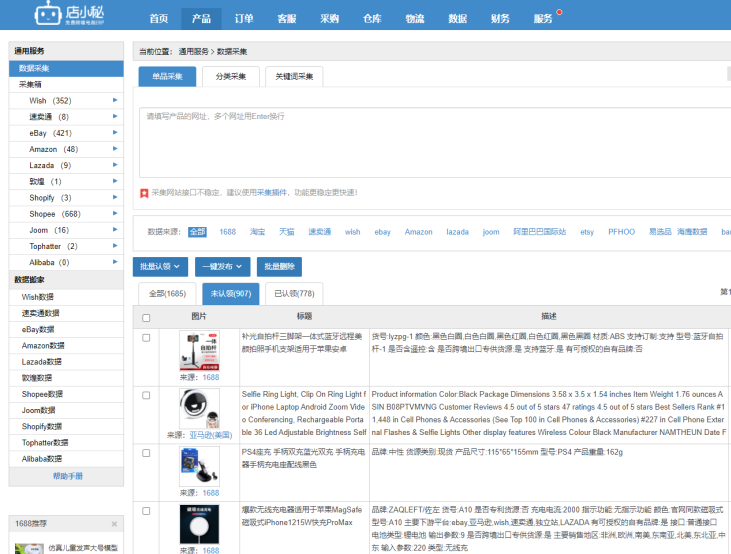This screenshot has height=554, width=731.
Task: Filter data source by PFHOO
Action: tap(621, 232)
